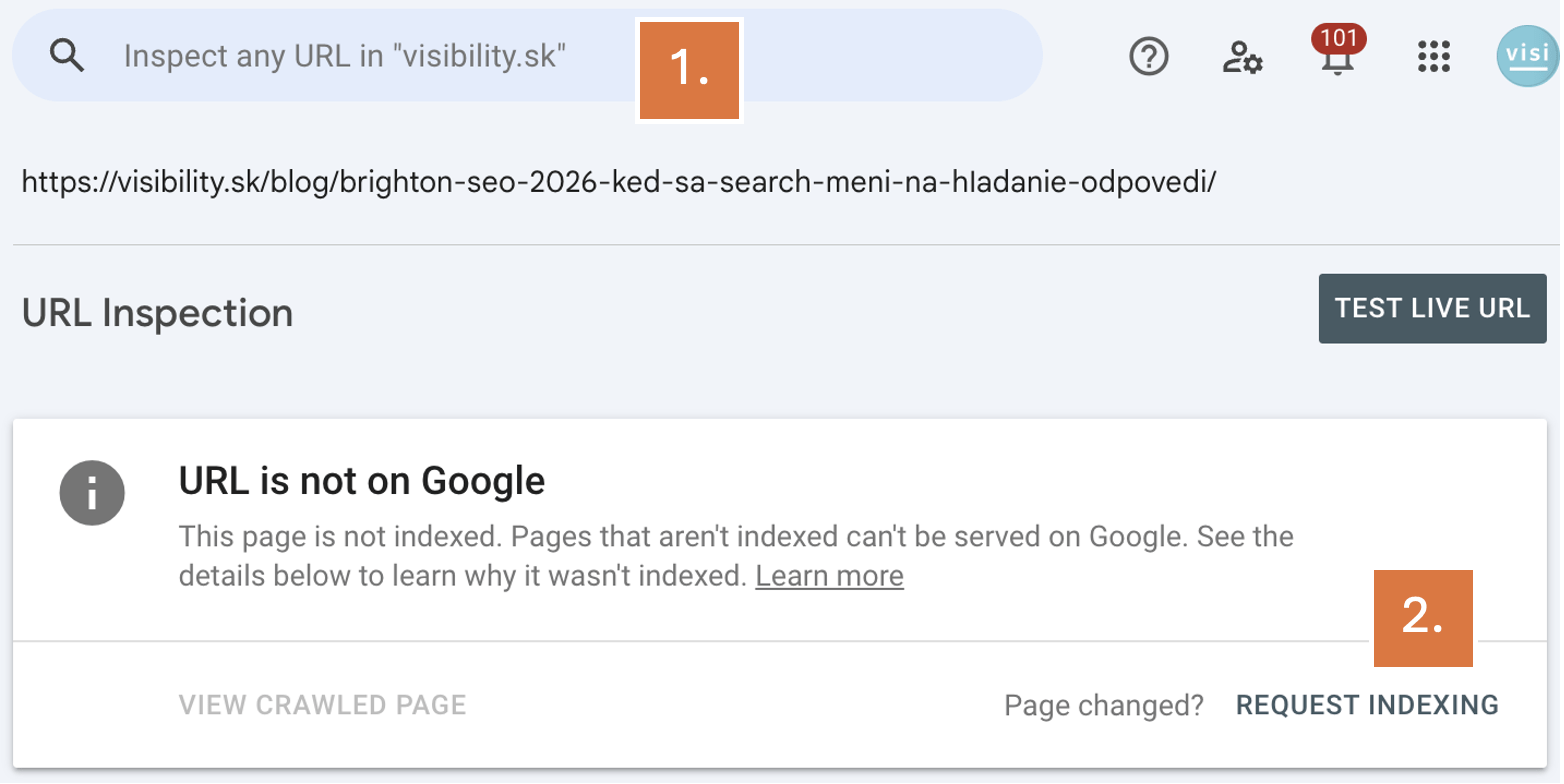Click the URL Inspection page title
Image resolution: width=1564 pixels, height=784 pixels.
pyautogui.click(x=157, y=313)
